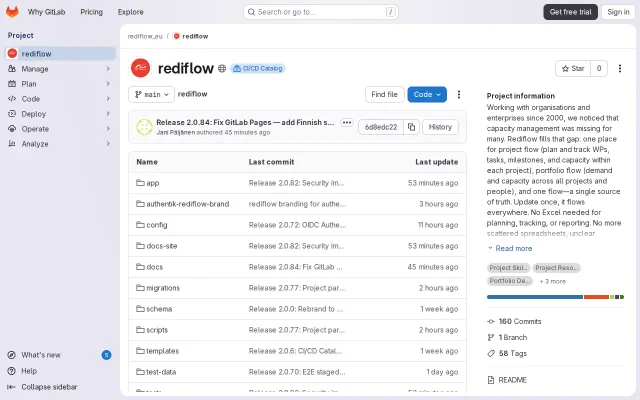
Task: Click the migrations folder icon
Action: [x=140, y=288]
